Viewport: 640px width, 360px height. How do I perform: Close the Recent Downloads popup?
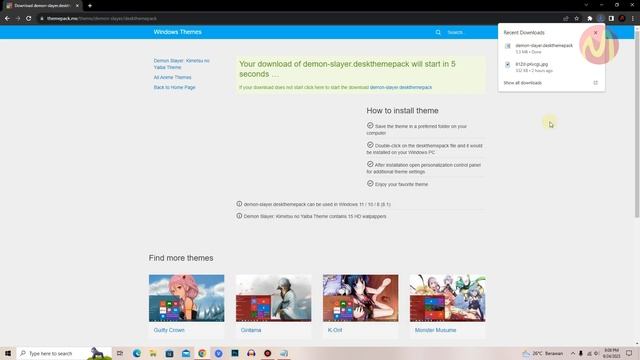pos(596,33)
